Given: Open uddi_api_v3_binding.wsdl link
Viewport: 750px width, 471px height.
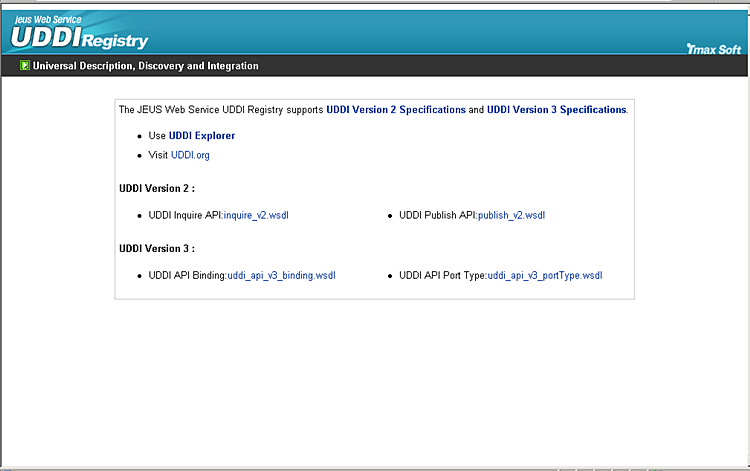Looking at the screenshot, I should (281, 275).
